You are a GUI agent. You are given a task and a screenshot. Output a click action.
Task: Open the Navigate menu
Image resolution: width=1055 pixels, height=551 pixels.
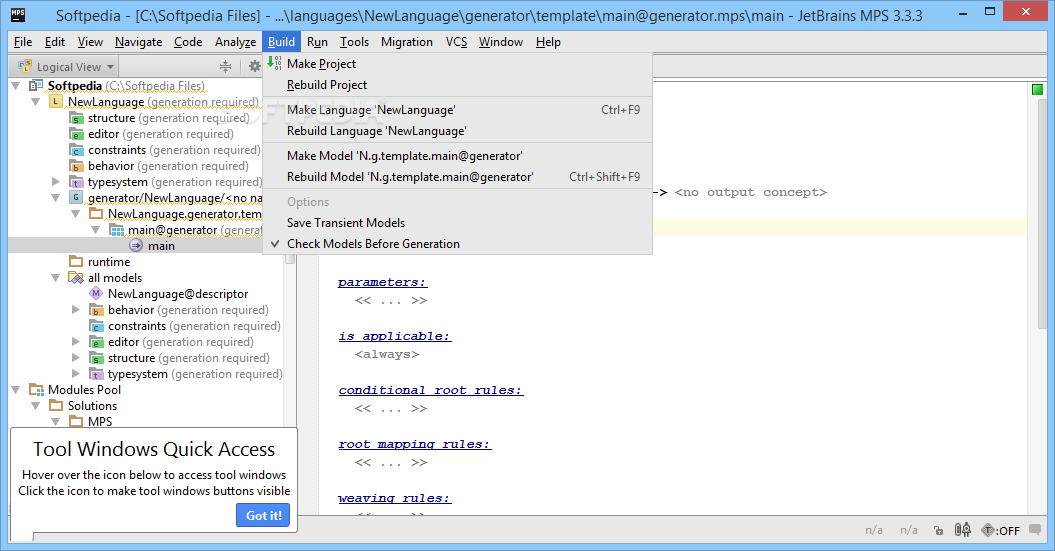coord(139,42)
